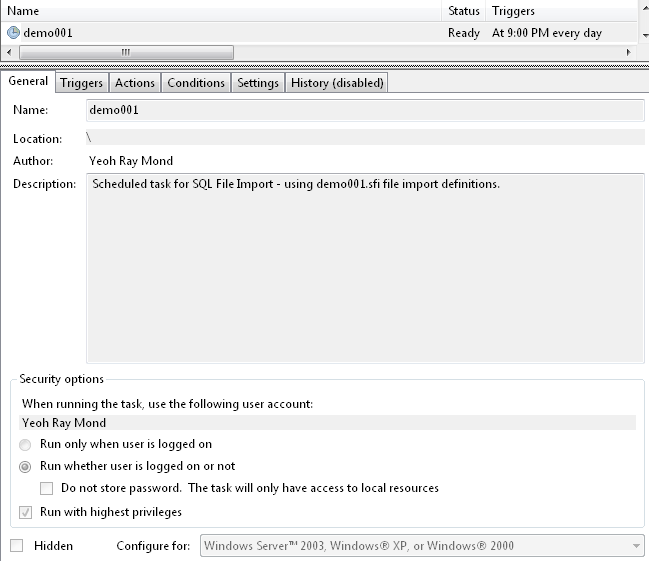Screen dimensions: 649x561
Task: Toggle Run with highest privileges checkbox
Action: 26,512
